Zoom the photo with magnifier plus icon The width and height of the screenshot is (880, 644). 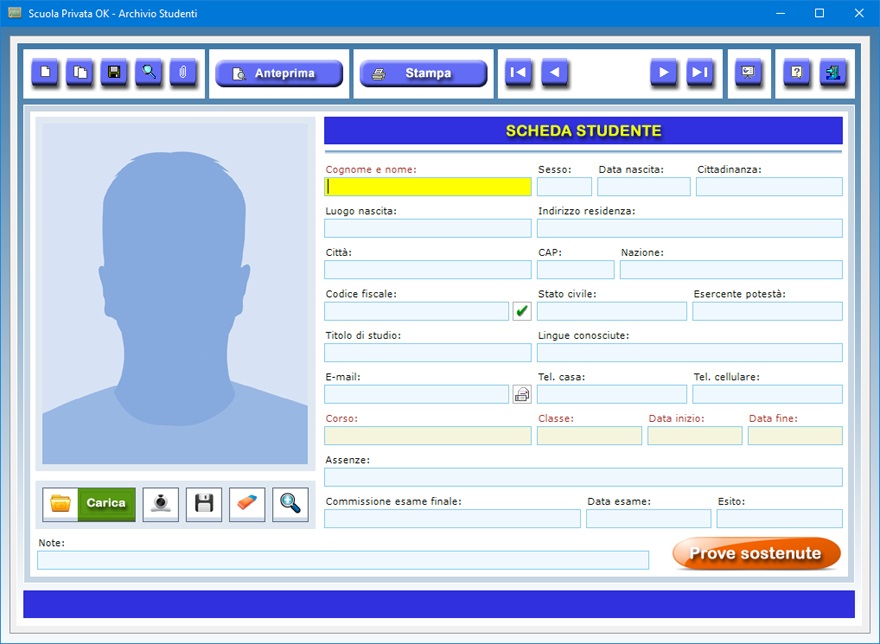pyautogui.click(x=290, y=504)
